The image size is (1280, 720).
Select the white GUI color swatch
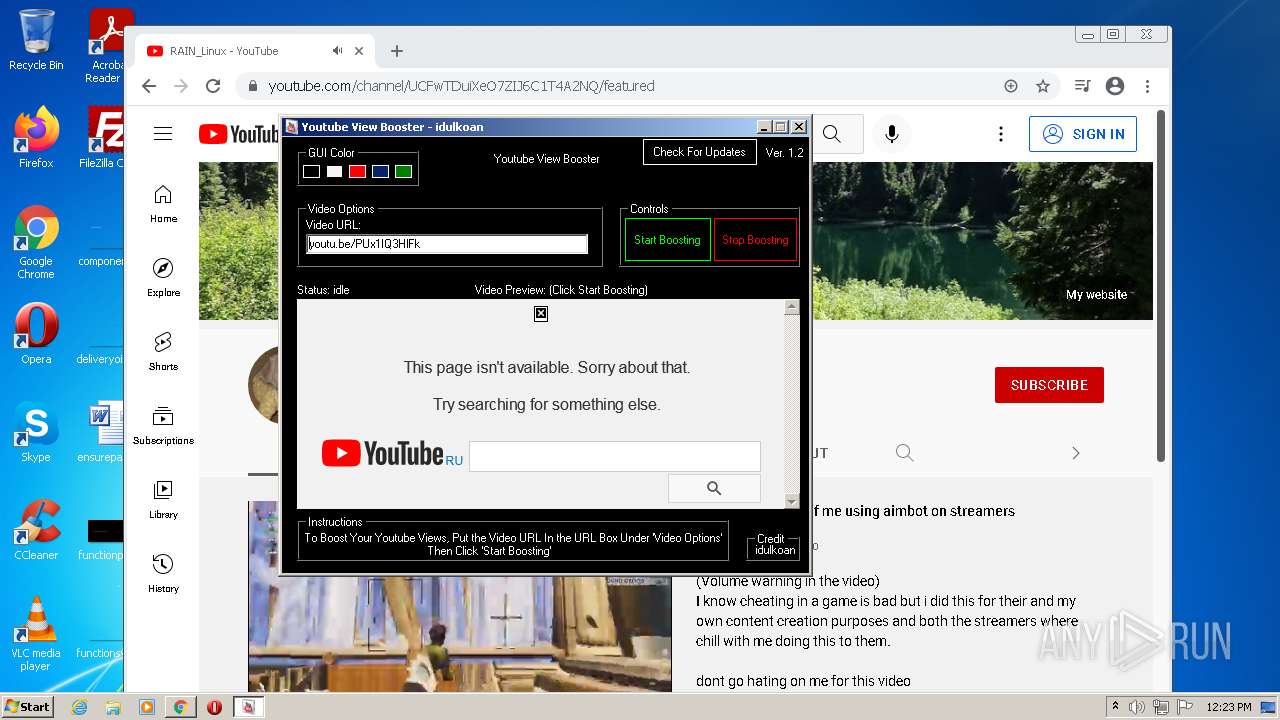point(334,172)
